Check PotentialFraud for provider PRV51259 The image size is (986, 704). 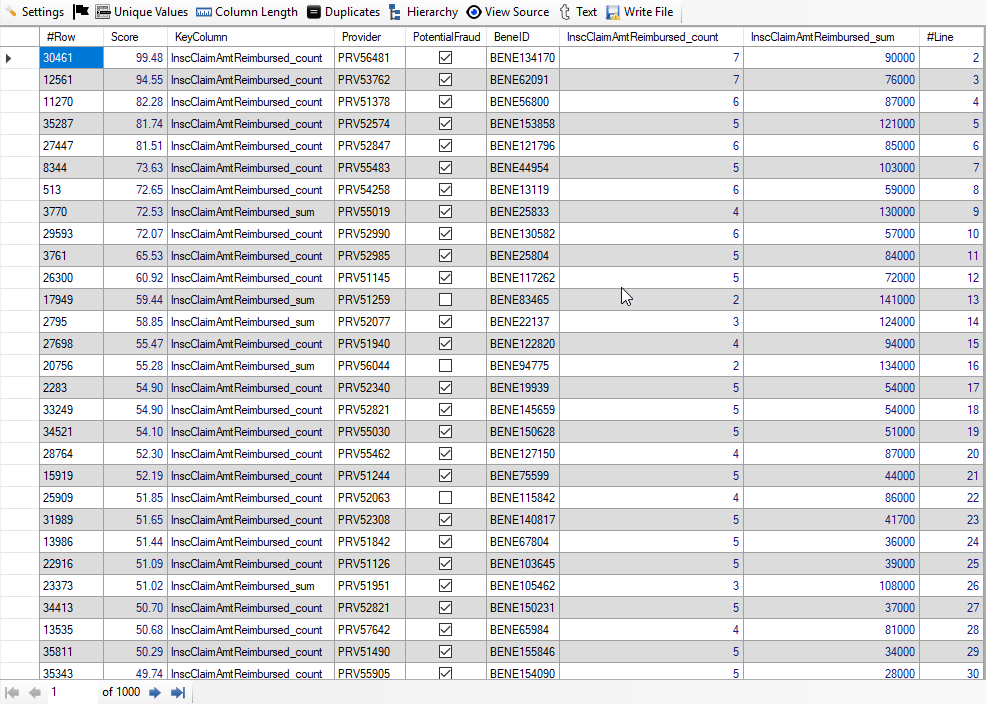click(x=445, y=300)
